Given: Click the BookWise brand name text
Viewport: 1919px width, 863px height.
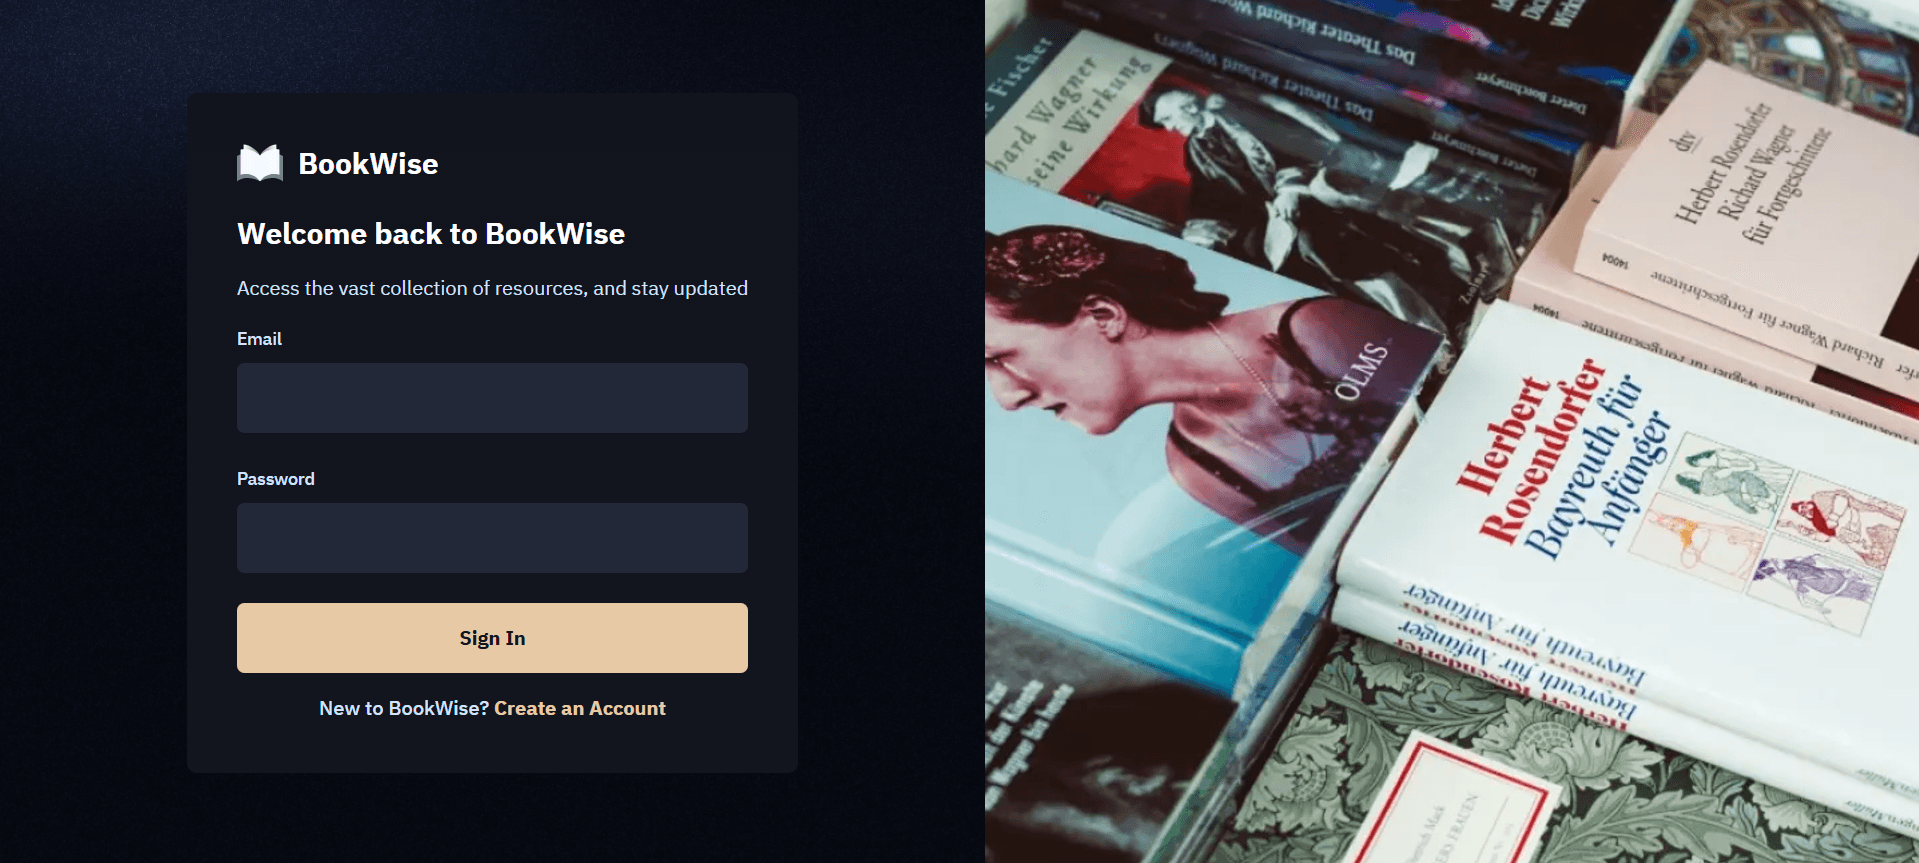Looking at the screenshot, I should 368,164.
